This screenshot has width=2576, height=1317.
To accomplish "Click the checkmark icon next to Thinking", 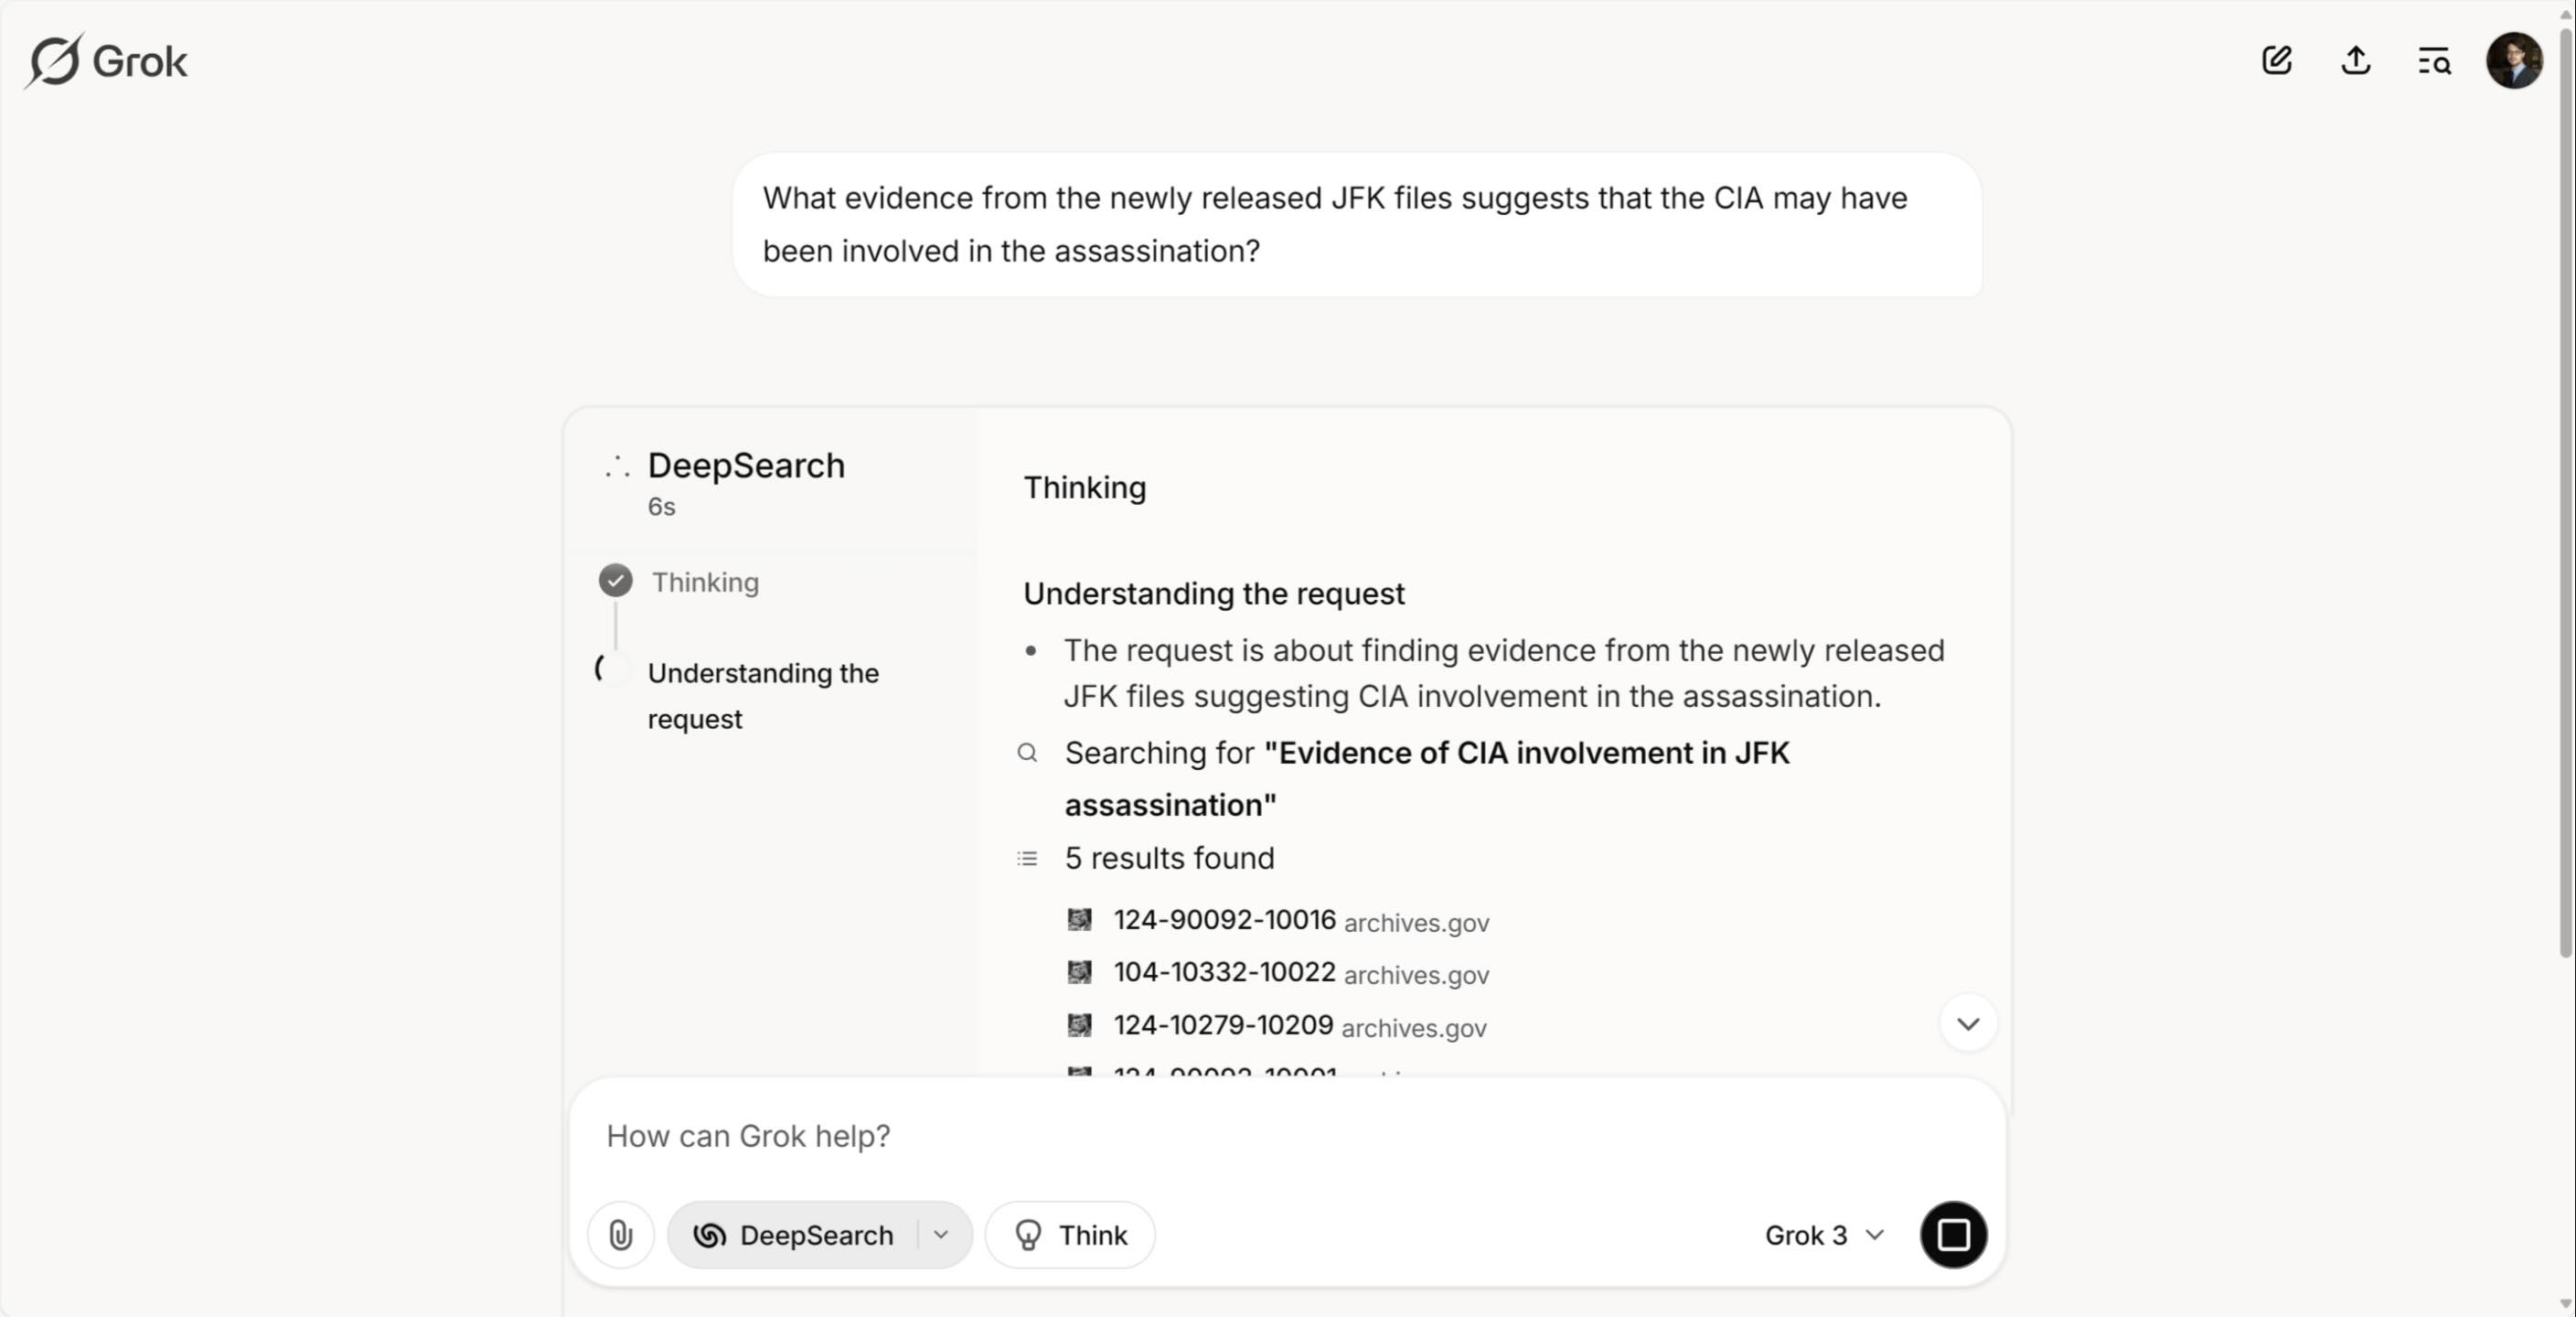I will pyautogui.click(x=615, y=581).
